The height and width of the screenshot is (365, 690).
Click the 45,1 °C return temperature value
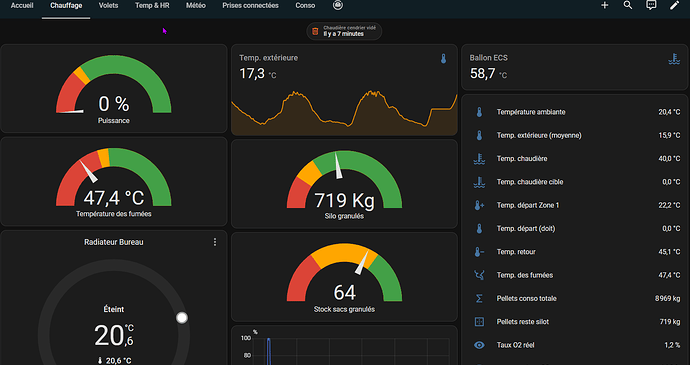point(669,252)
